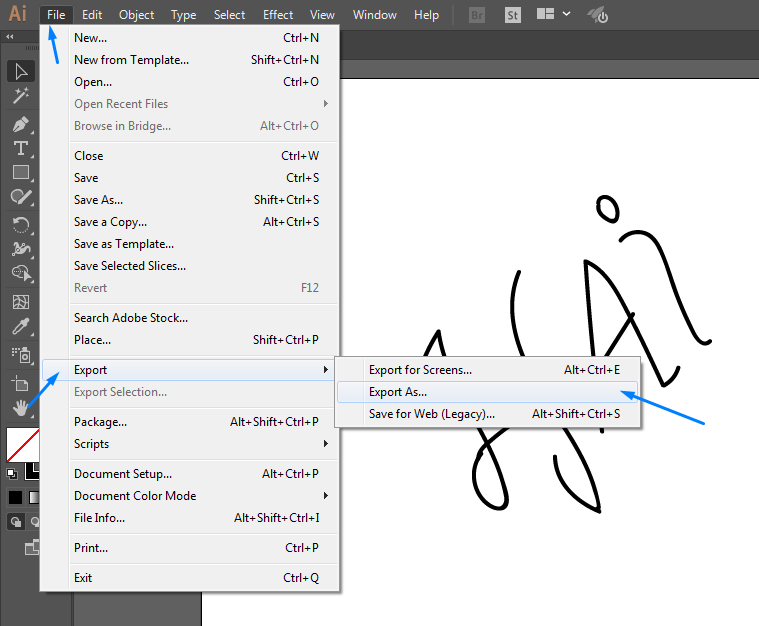This screenshot has width=759, height=626.
Task: Choose New... from File menu
Action: [x=190, y=38]
